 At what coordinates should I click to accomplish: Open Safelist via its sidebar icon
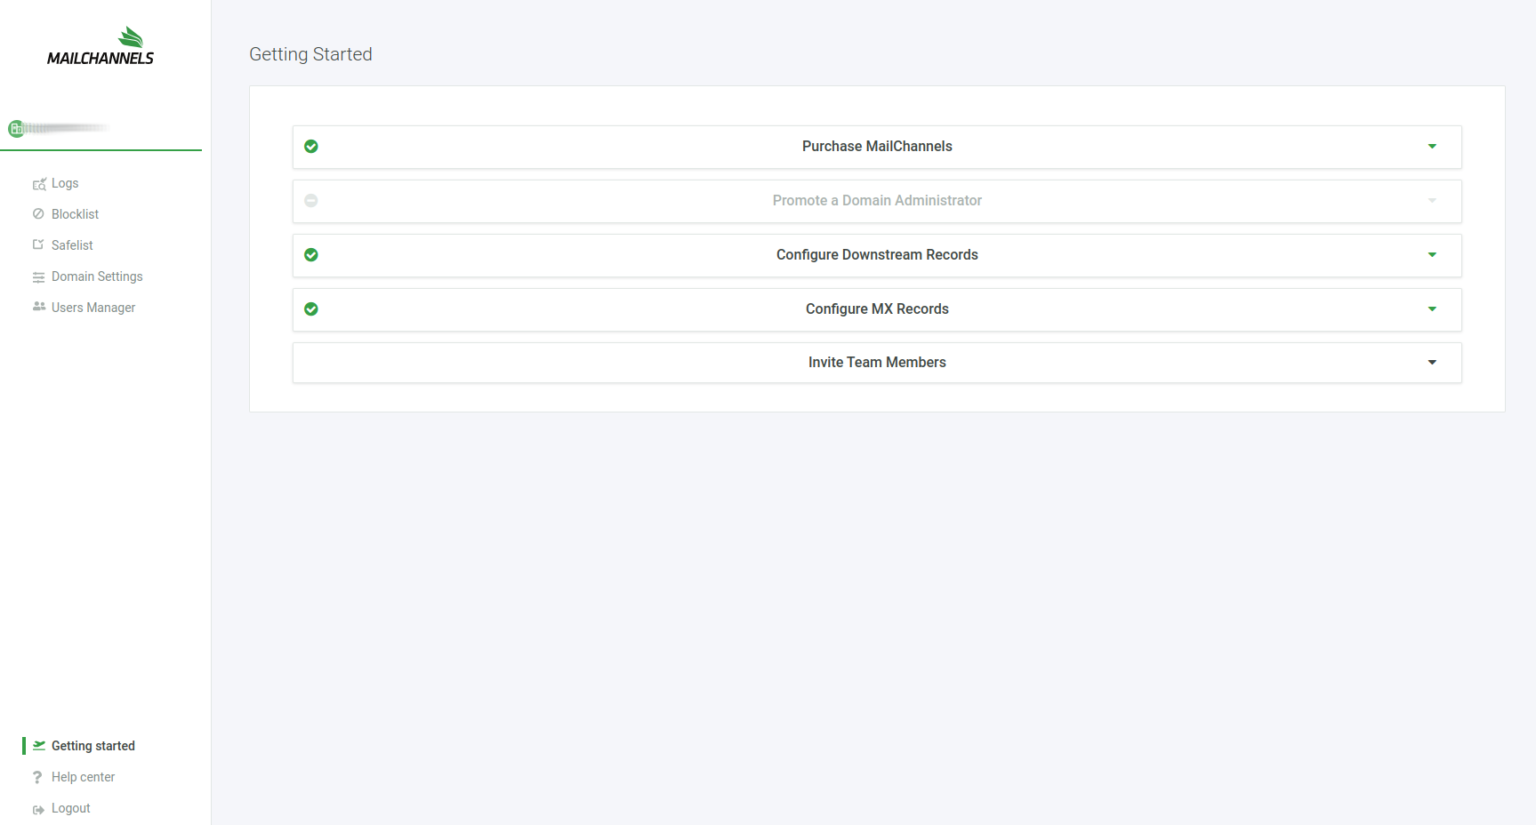[x=40, y=245]
